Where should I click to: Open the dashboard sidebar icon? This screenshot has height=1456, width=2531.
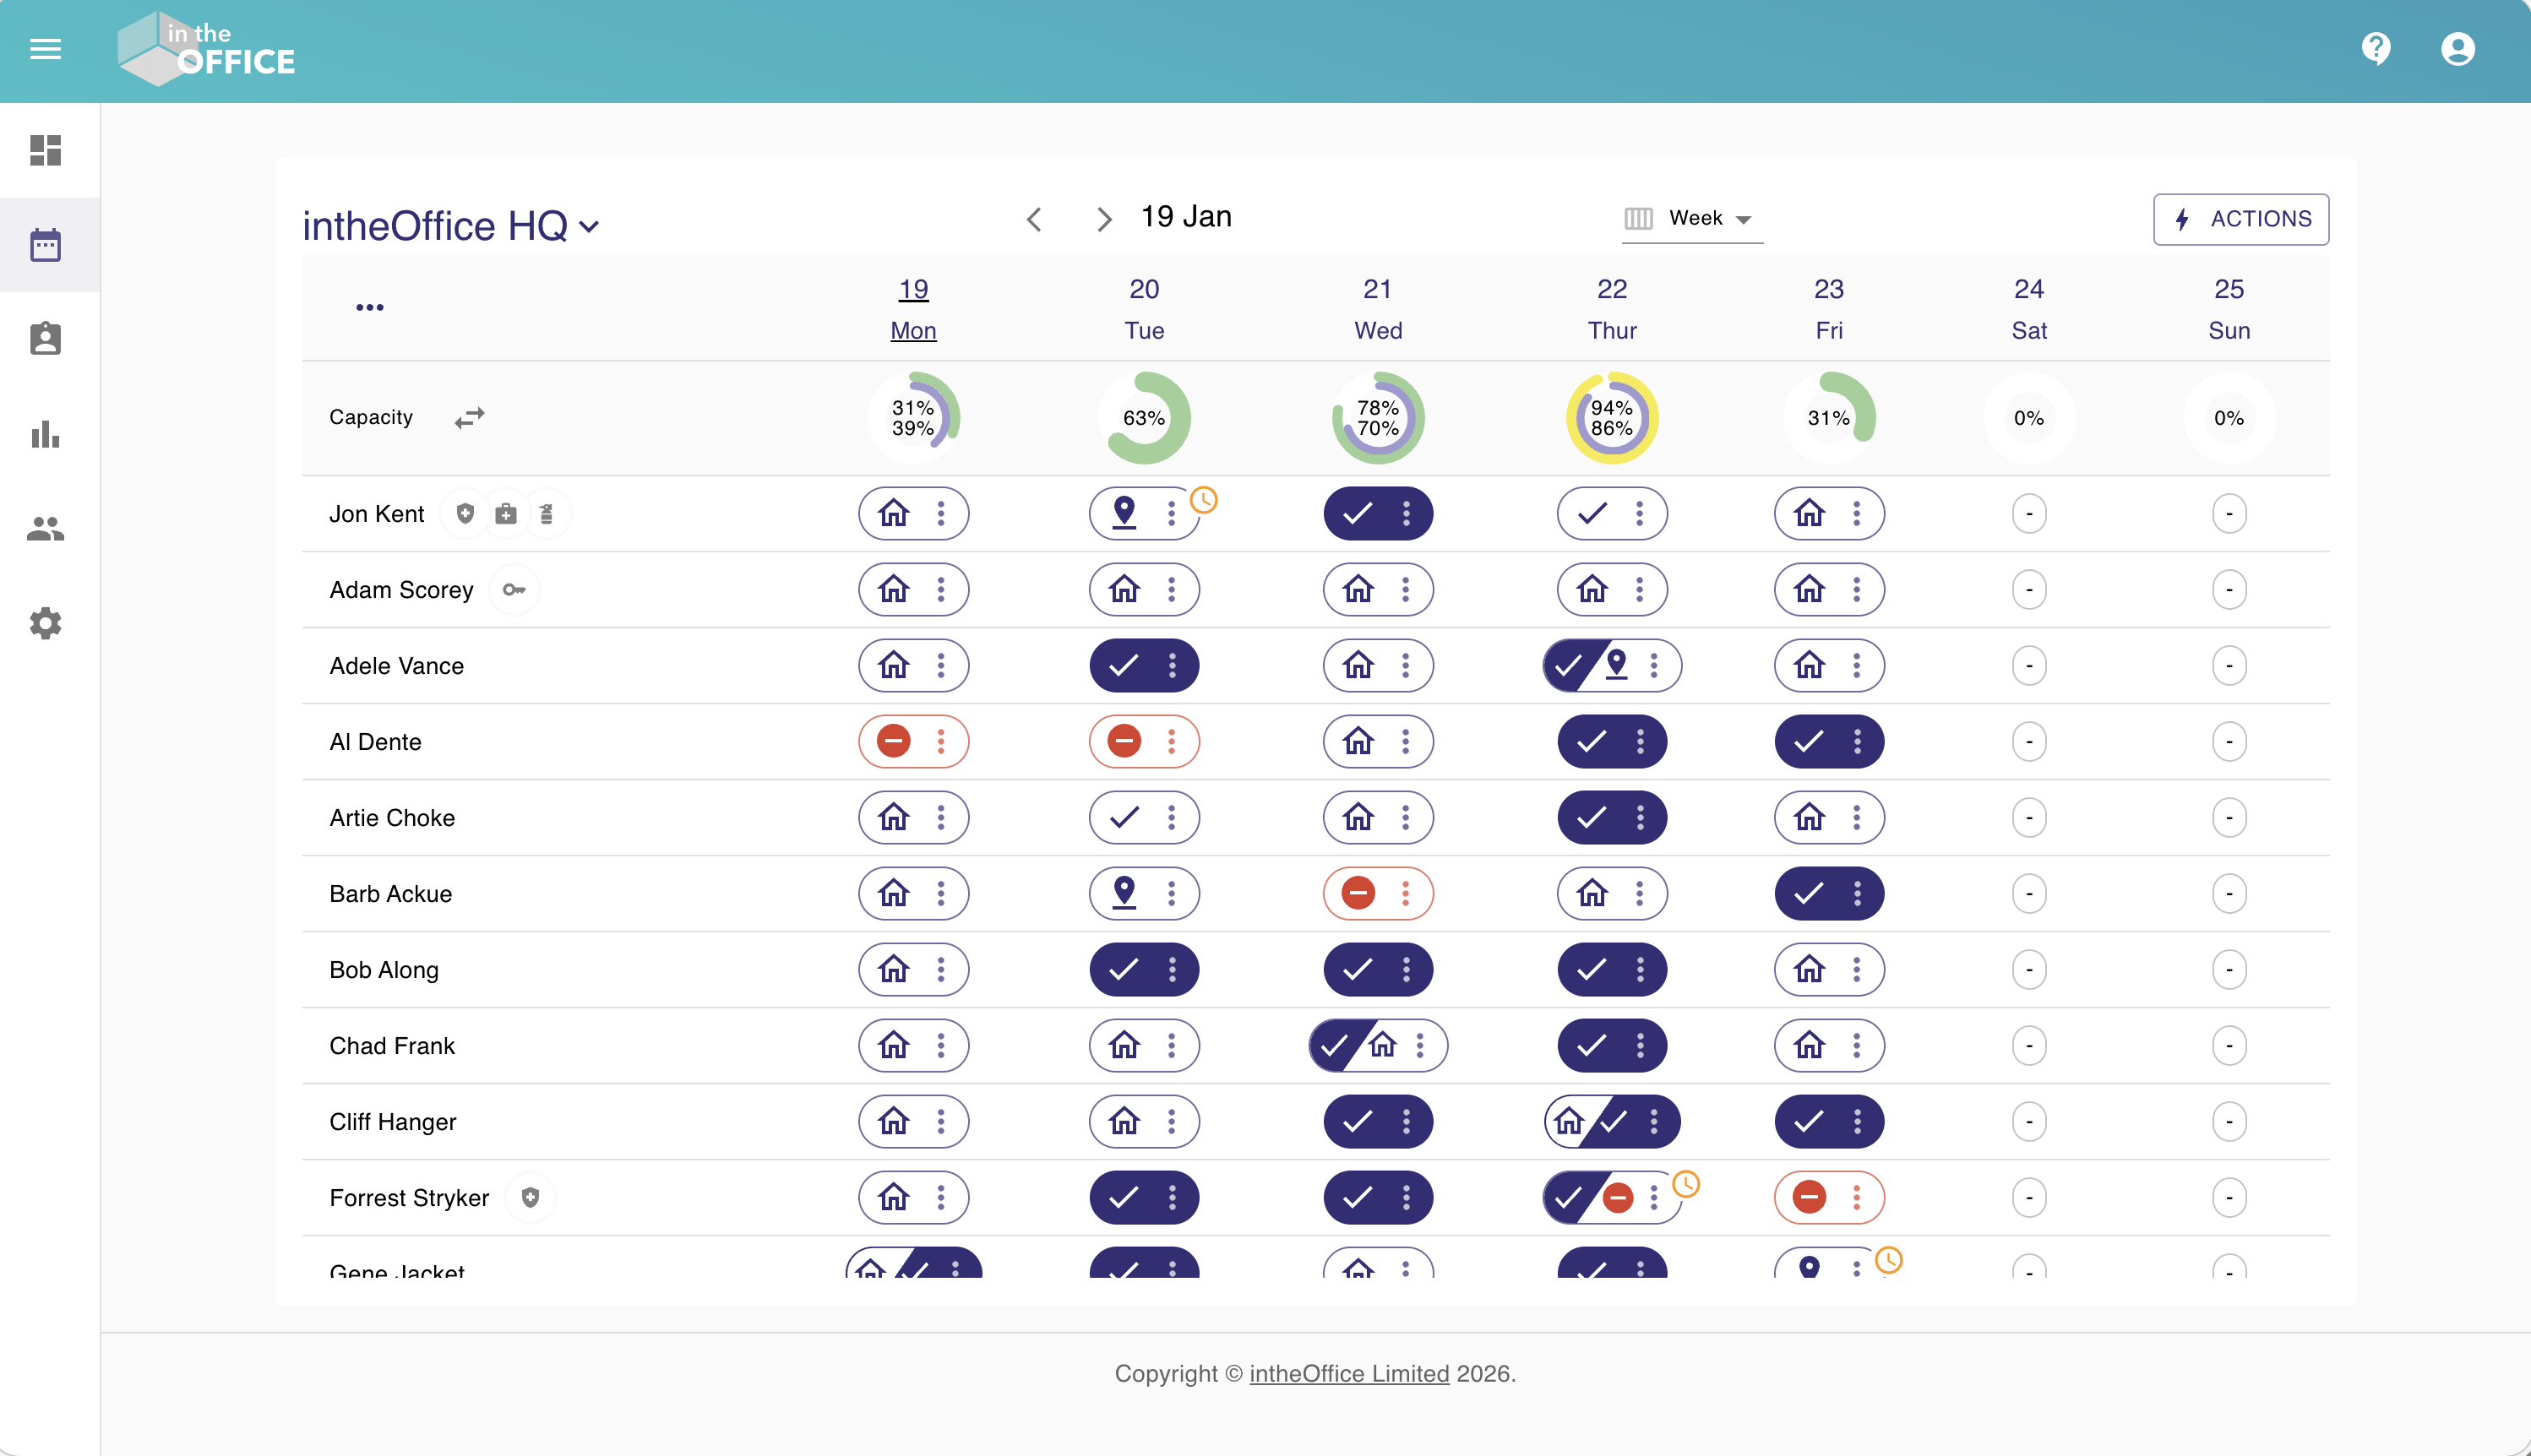click(45, 150)
